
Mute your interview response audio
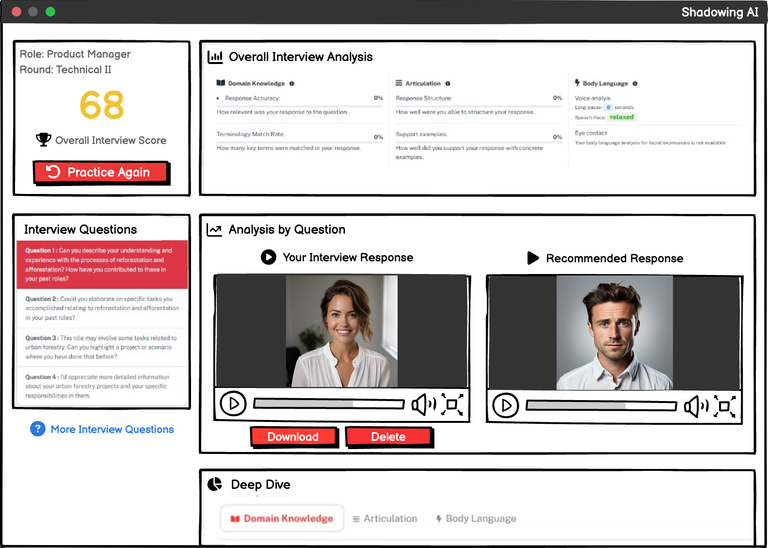(x=424, y=405)
